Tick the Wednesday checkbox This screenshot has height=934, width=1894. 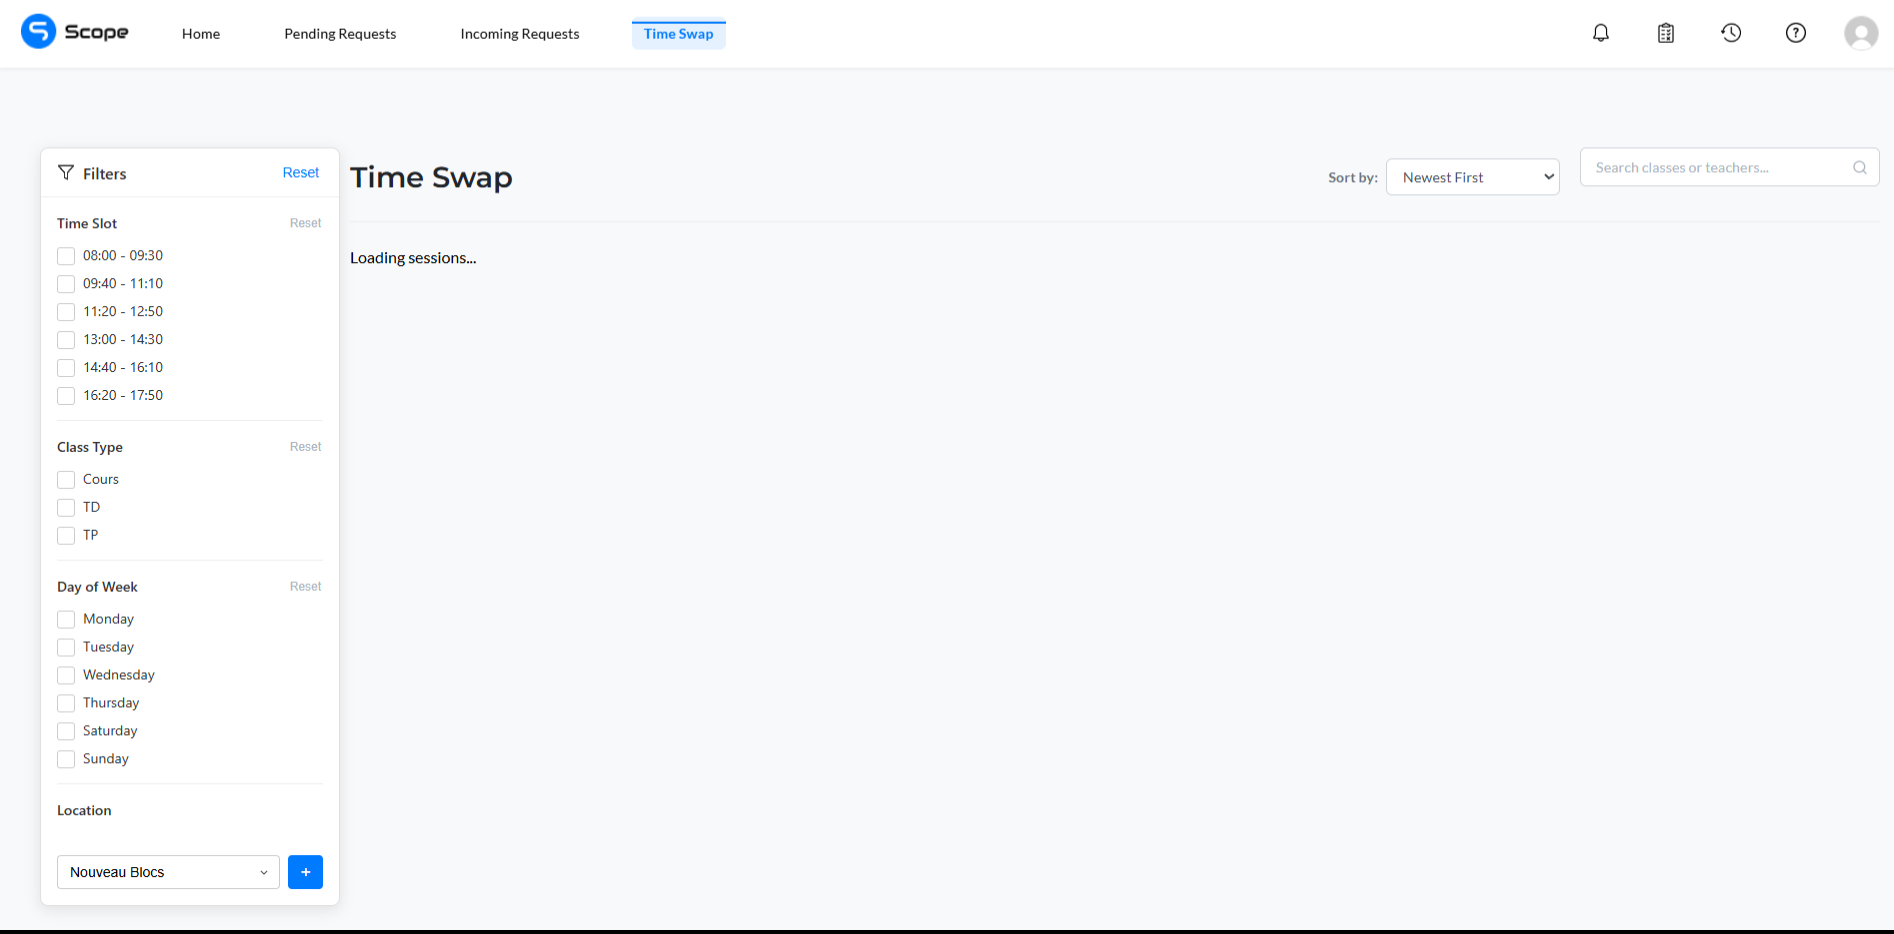coord(66,676)
